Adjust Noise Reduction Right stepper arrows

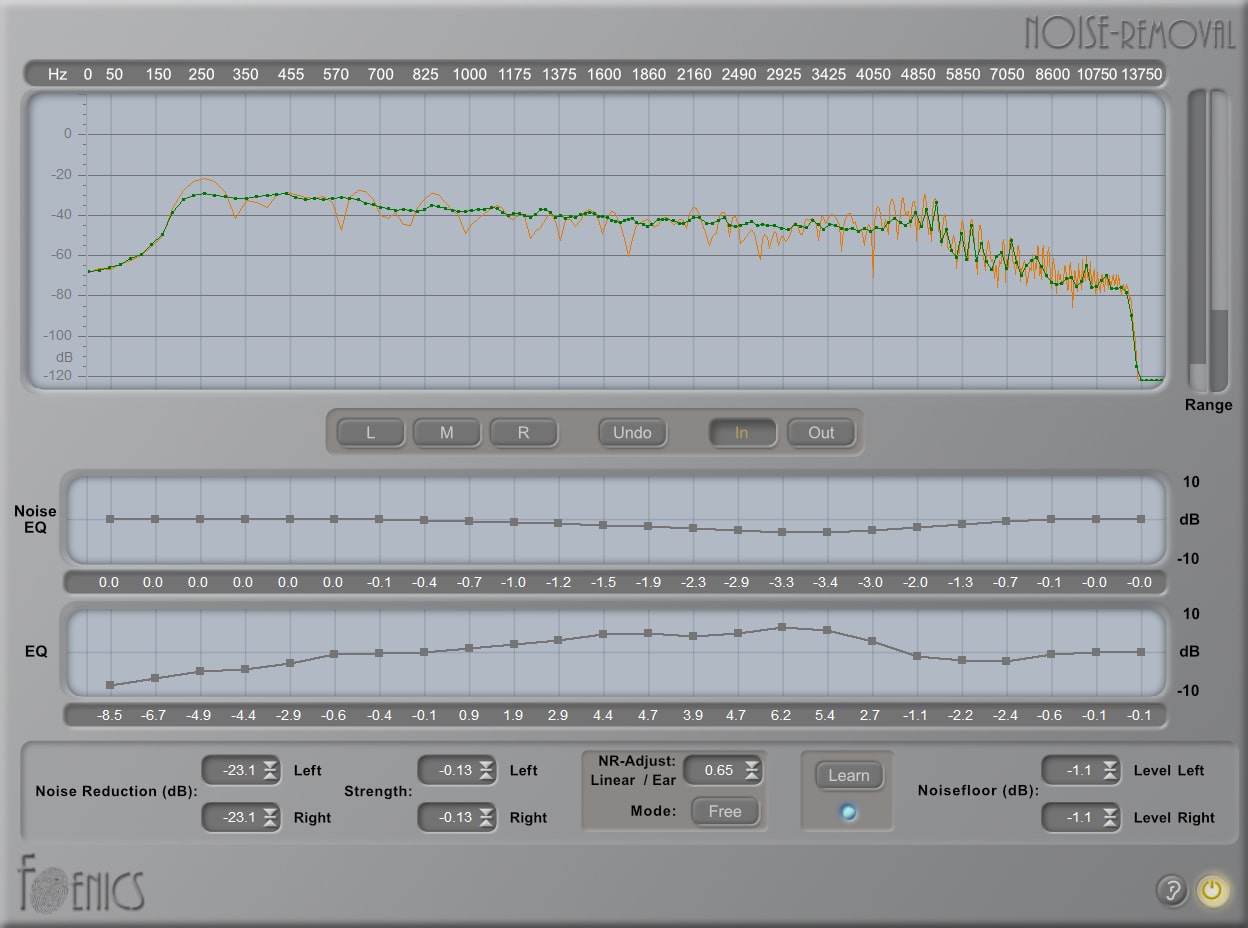[270, 817]
